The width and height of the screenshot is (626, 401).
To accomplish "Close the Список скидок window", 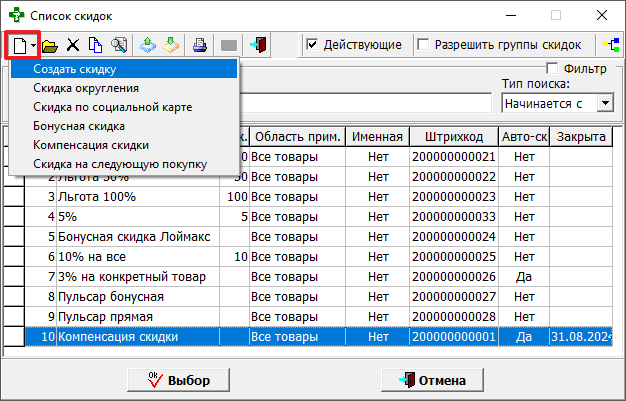I will tap(602, 16).
